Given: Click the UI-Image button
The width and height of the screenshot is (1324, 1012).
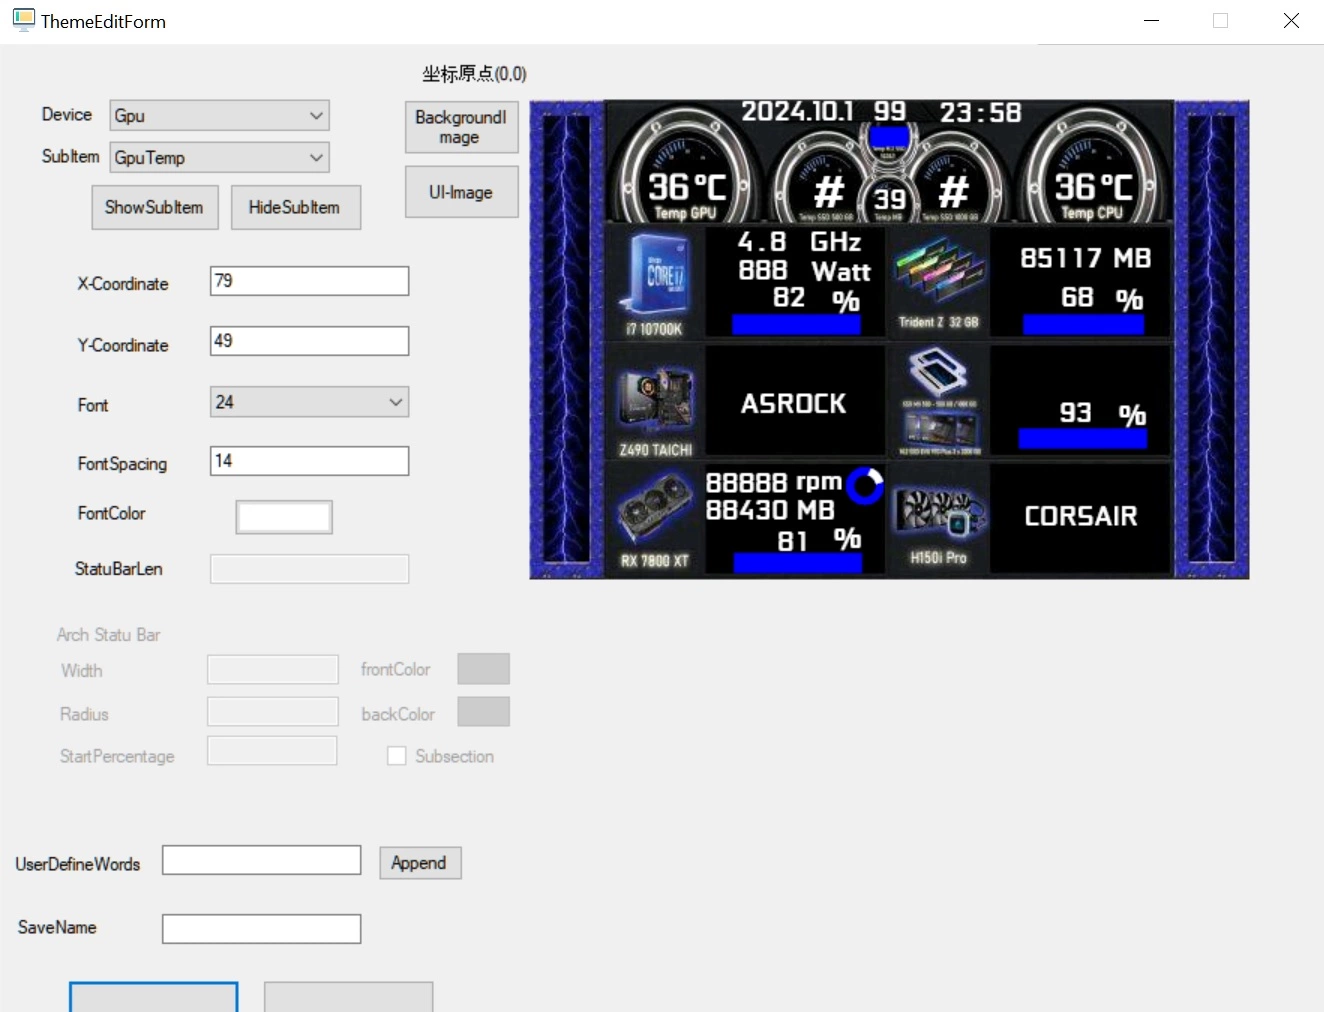Looking at the screenshot, I should click(461, 192).
